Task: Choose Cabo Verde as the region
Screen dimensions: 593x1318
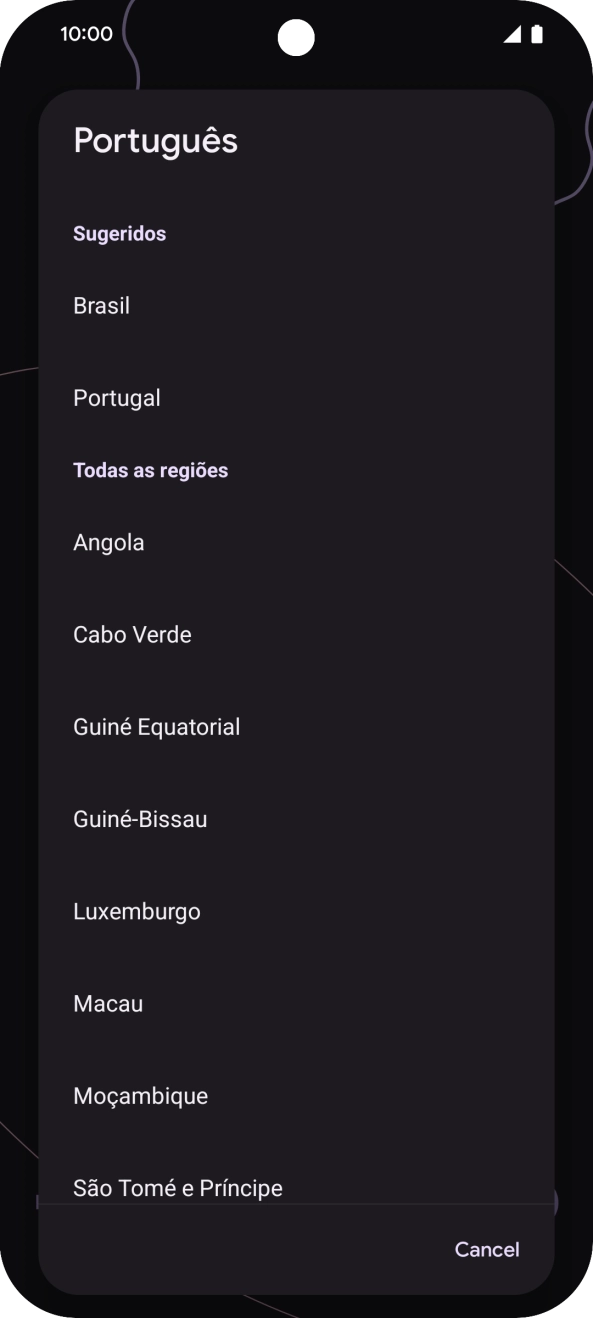Action: click(x=132, y=634)
